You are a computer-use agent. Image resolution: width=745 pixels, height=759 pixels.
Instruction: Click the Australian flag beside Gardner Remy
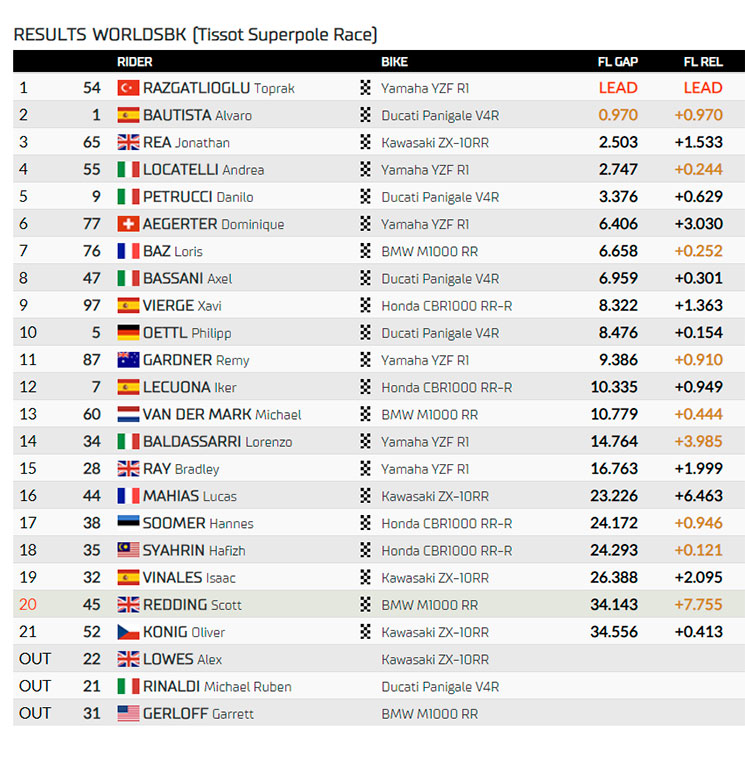[x=128, y=360]
